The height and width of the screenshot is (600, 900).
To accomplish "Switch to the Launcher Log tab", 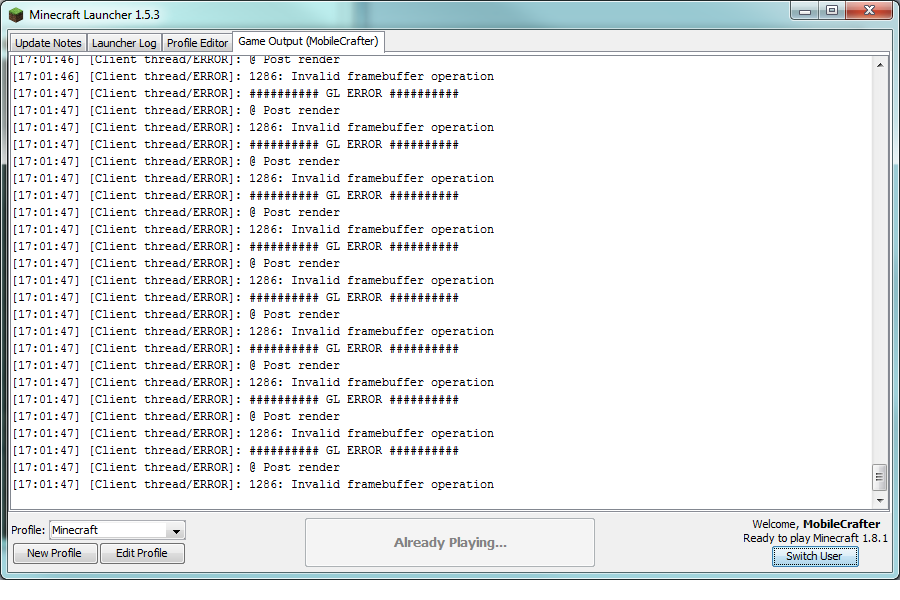I will (x=124, y=43).
